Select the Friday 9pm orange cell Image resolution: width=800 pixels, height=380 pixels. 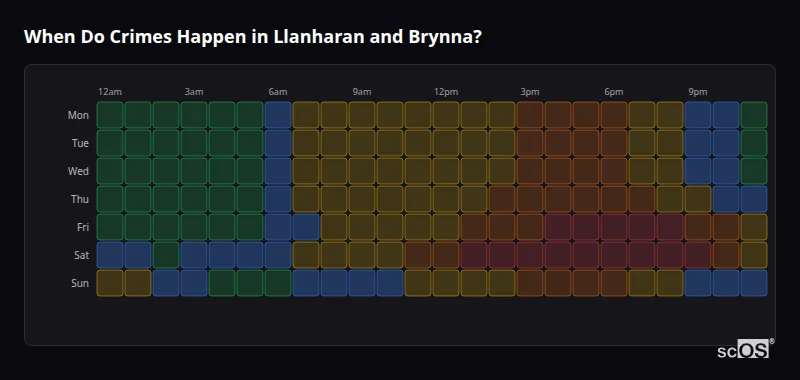tap(697, 227)
